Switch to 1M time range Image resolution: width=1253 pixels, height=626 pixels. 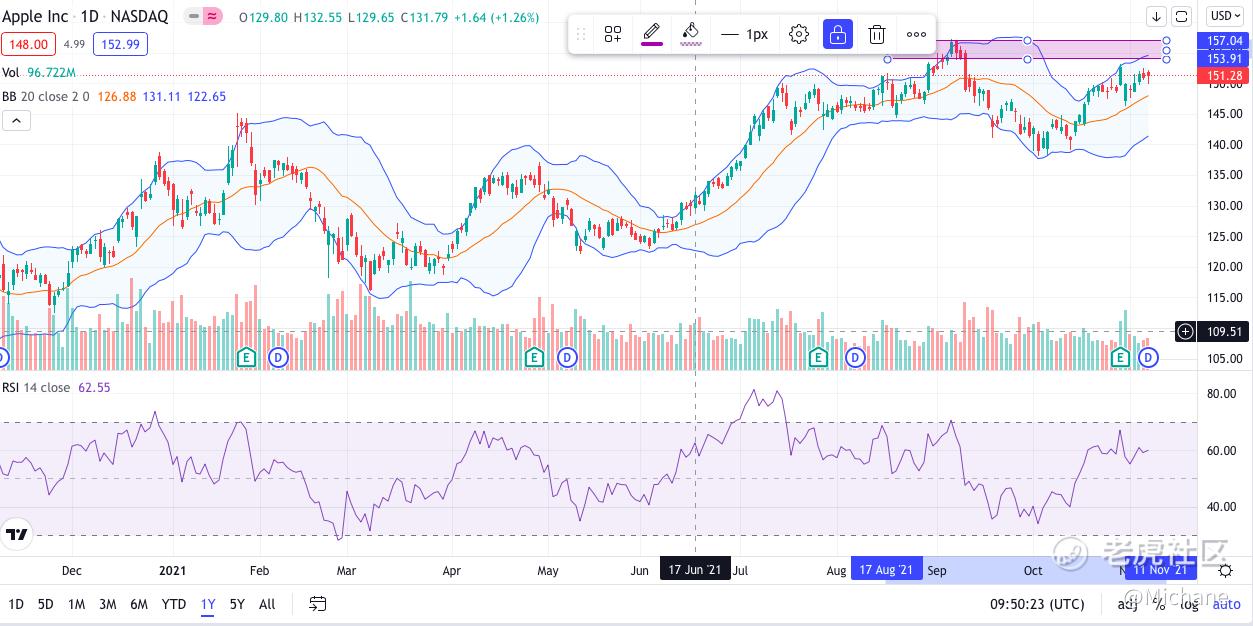click(x=76, y=604)
